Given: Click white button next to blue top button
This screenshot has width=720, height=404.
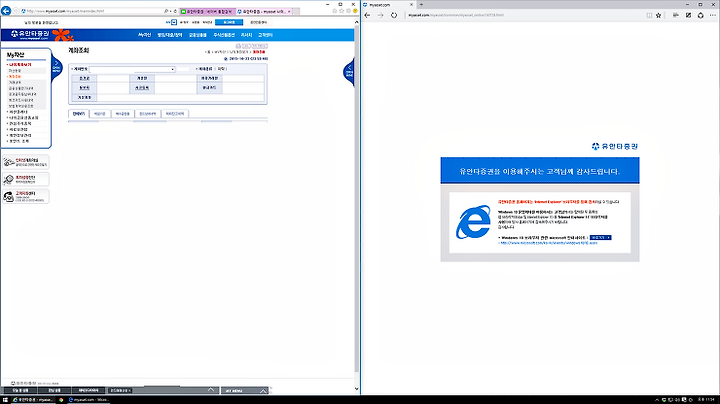Looking at the screenshot, I should (258, 22).
